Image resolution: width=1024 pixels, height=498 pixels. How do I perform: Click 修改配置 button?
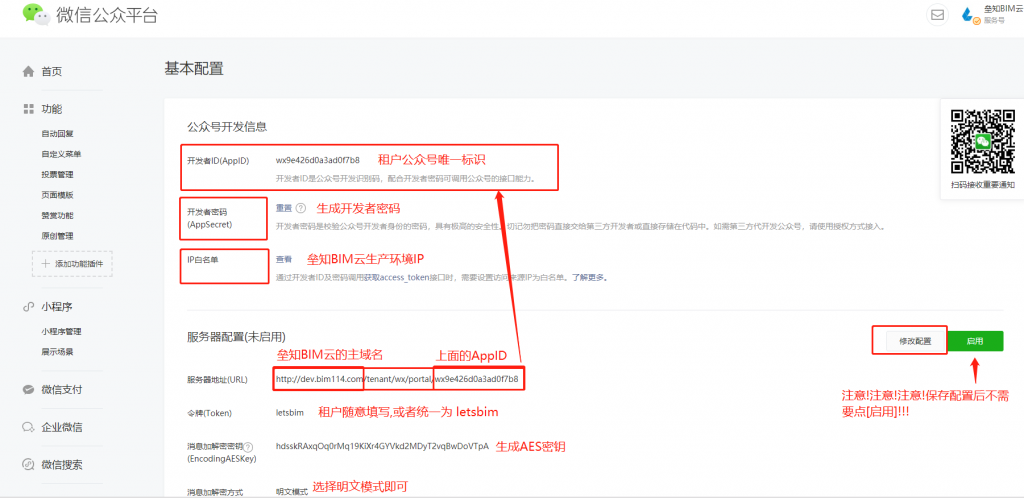click(x=914, y=341)
